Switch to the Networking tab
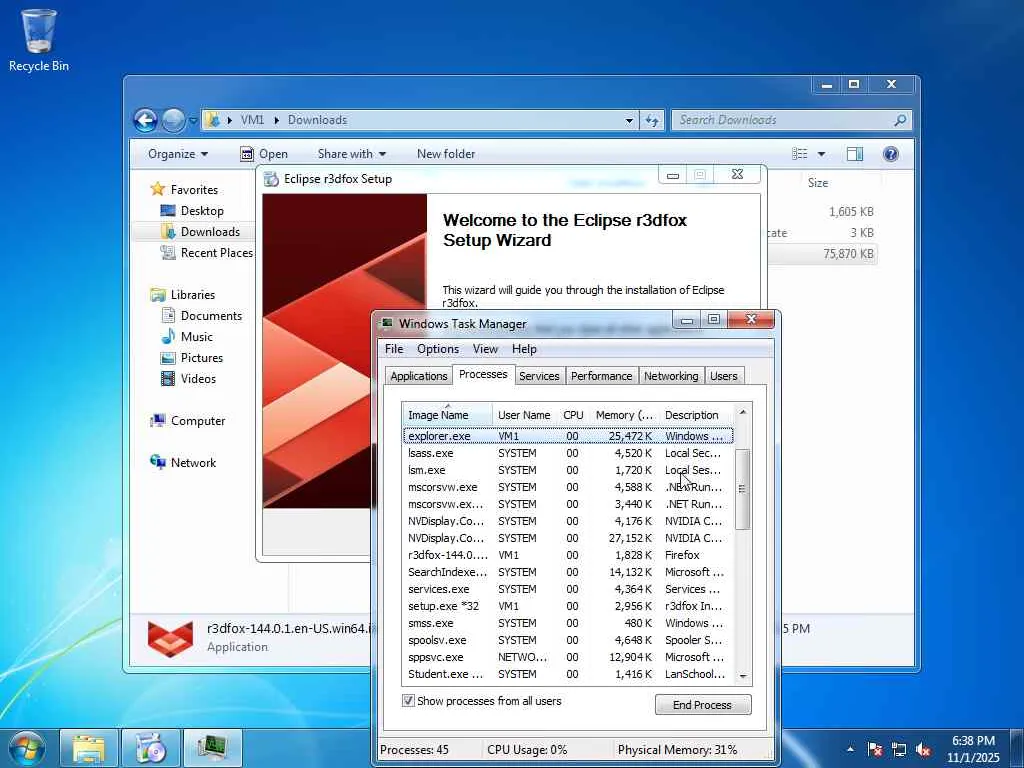The image size is (1024, 768). pyautogui.click(x=671, y=376)
